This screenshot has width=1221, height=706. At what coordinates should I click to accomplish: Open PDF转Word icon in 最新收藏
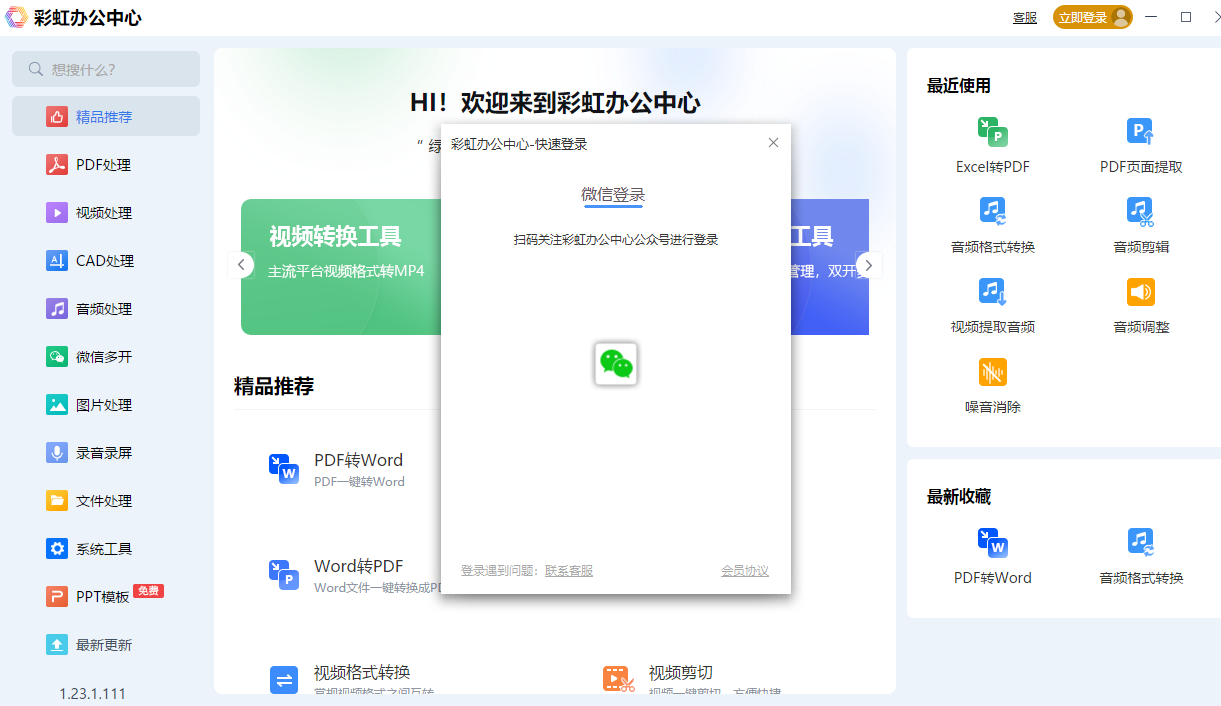coord(992,542)
